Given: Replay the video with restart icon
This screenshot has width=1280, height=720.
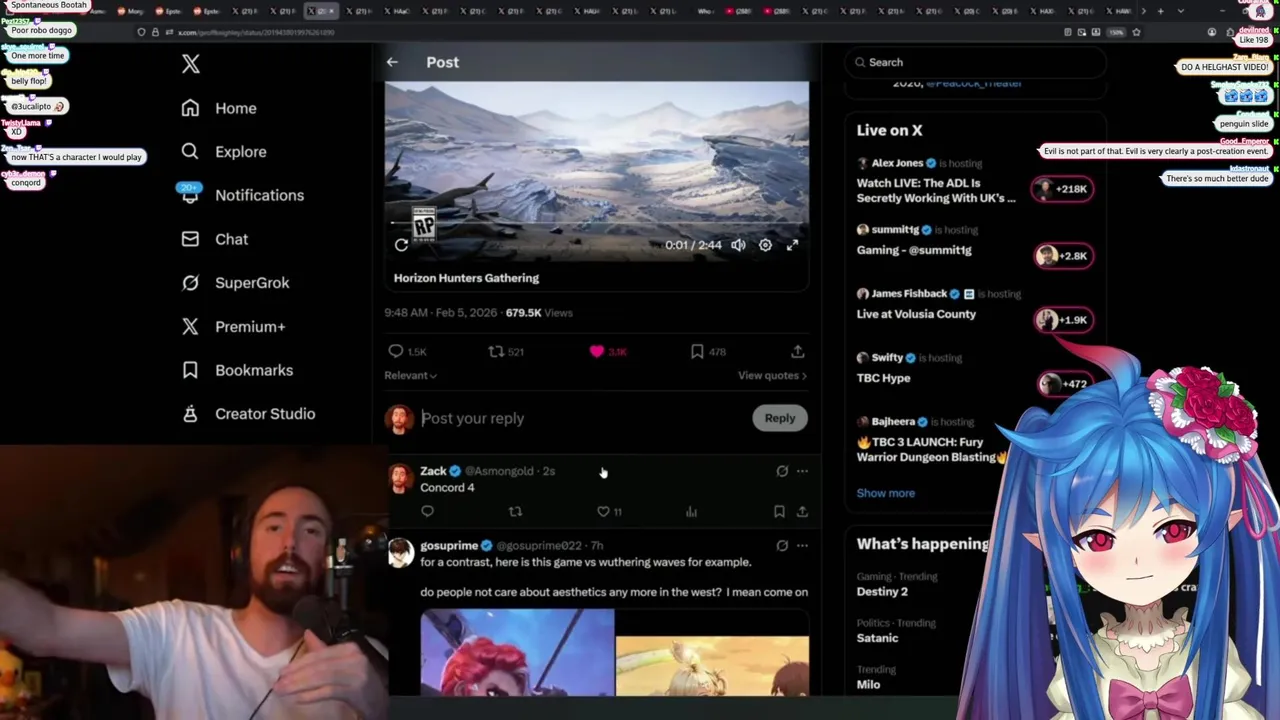Looking at the screenshot, I should click(x=401, y=245).
